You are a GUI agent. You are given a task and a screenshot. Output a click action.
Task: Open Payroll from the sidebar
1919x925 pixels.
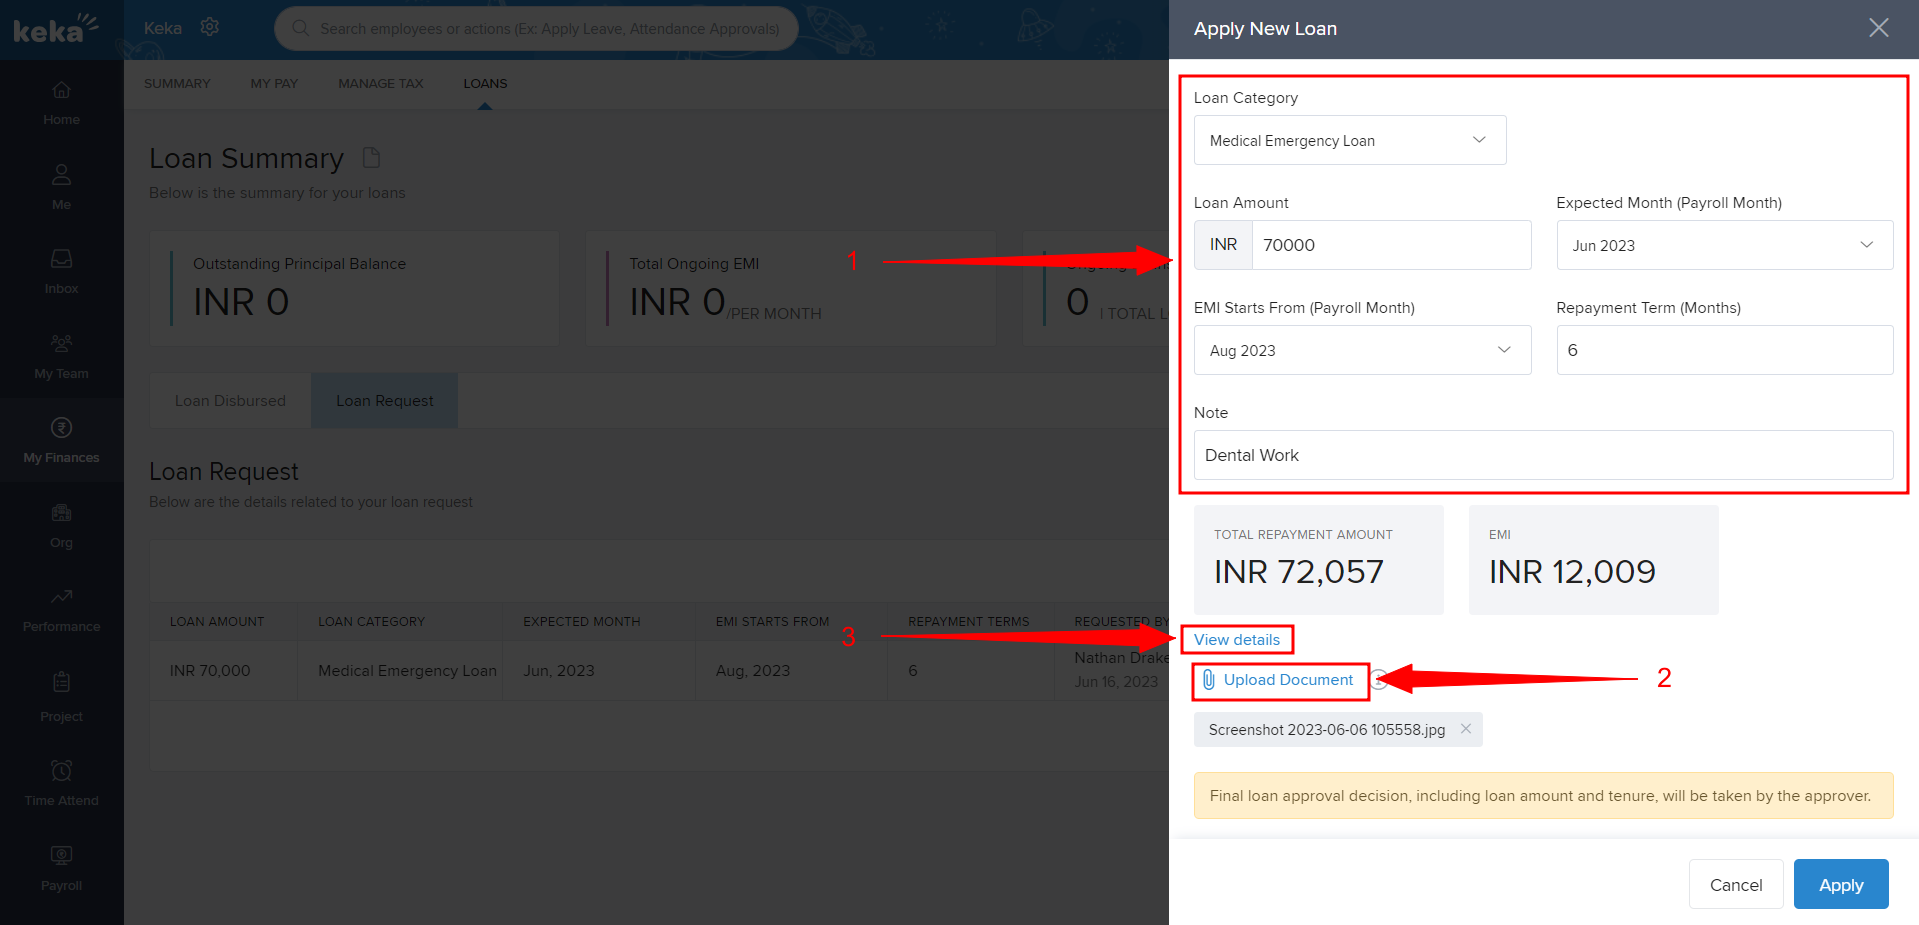tap(61, 868)
